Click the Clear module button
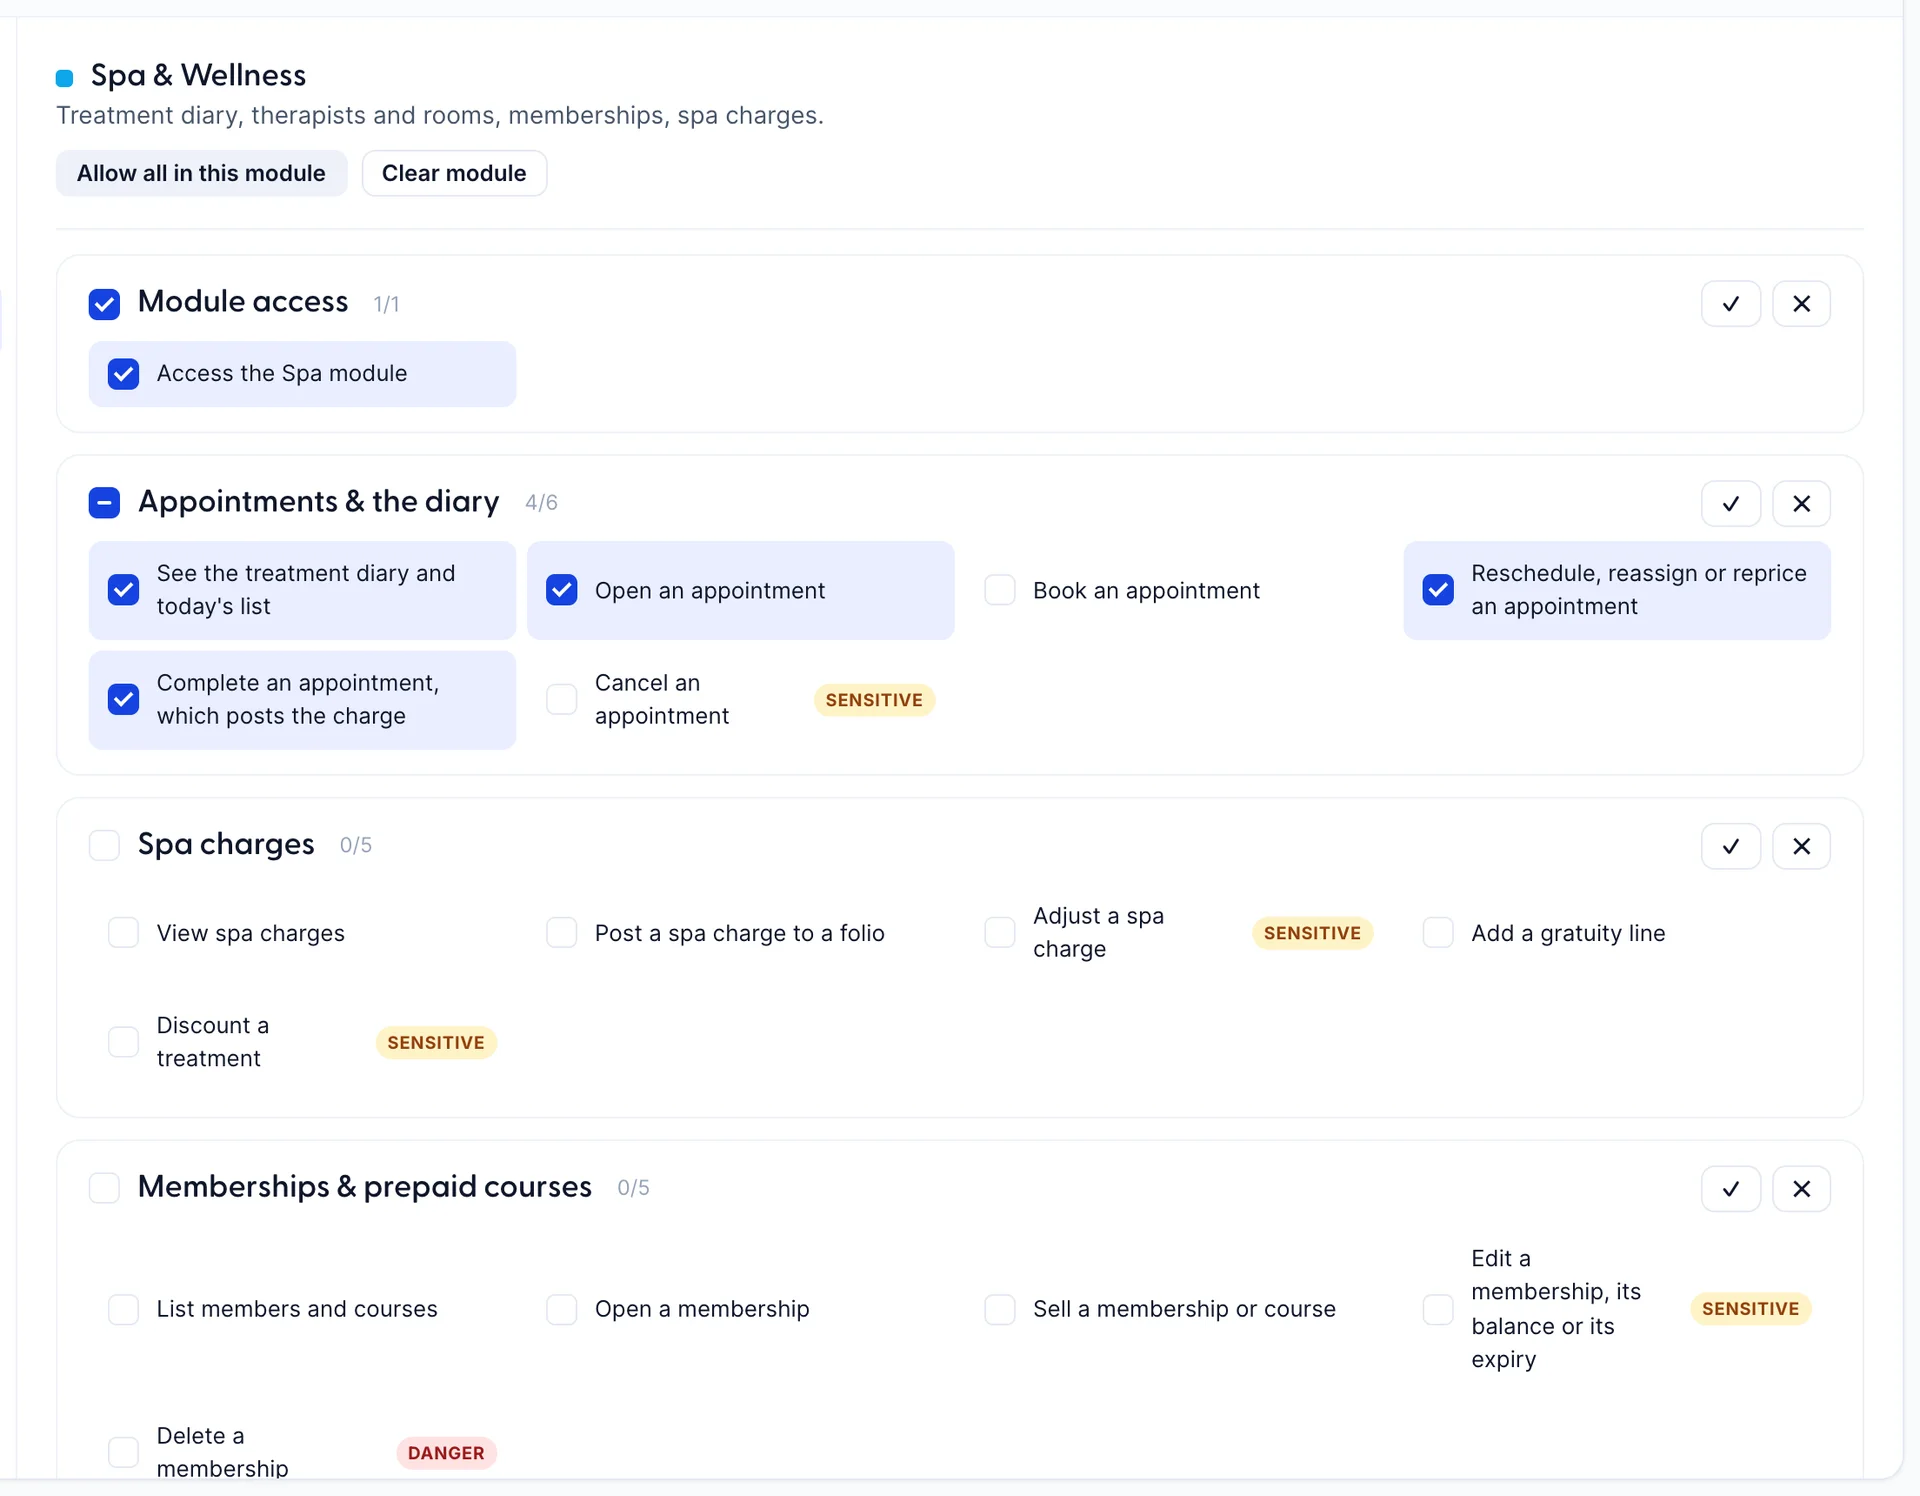This screenshot has width=1920, height=1496. [x=454, y=173]
